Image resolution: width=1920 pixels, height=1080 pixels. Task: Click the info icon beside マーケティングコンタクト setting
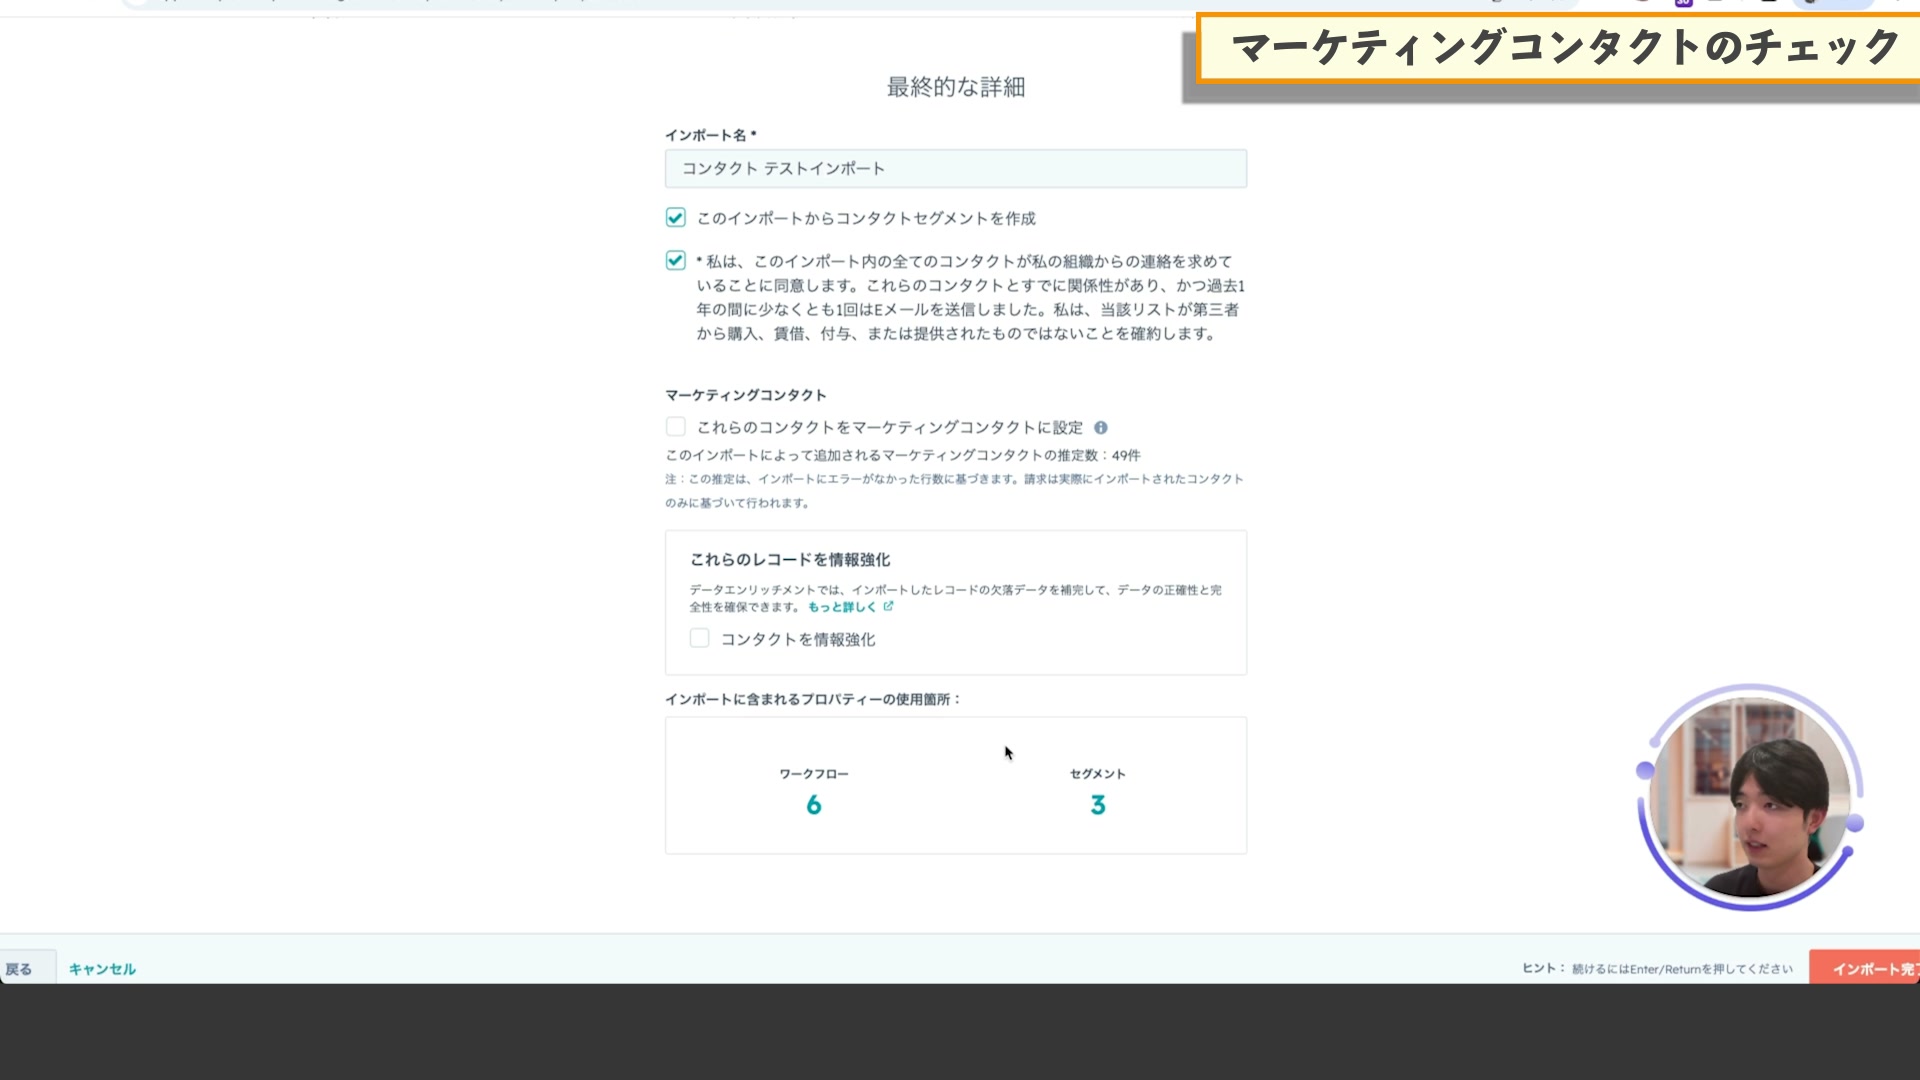1103,427
